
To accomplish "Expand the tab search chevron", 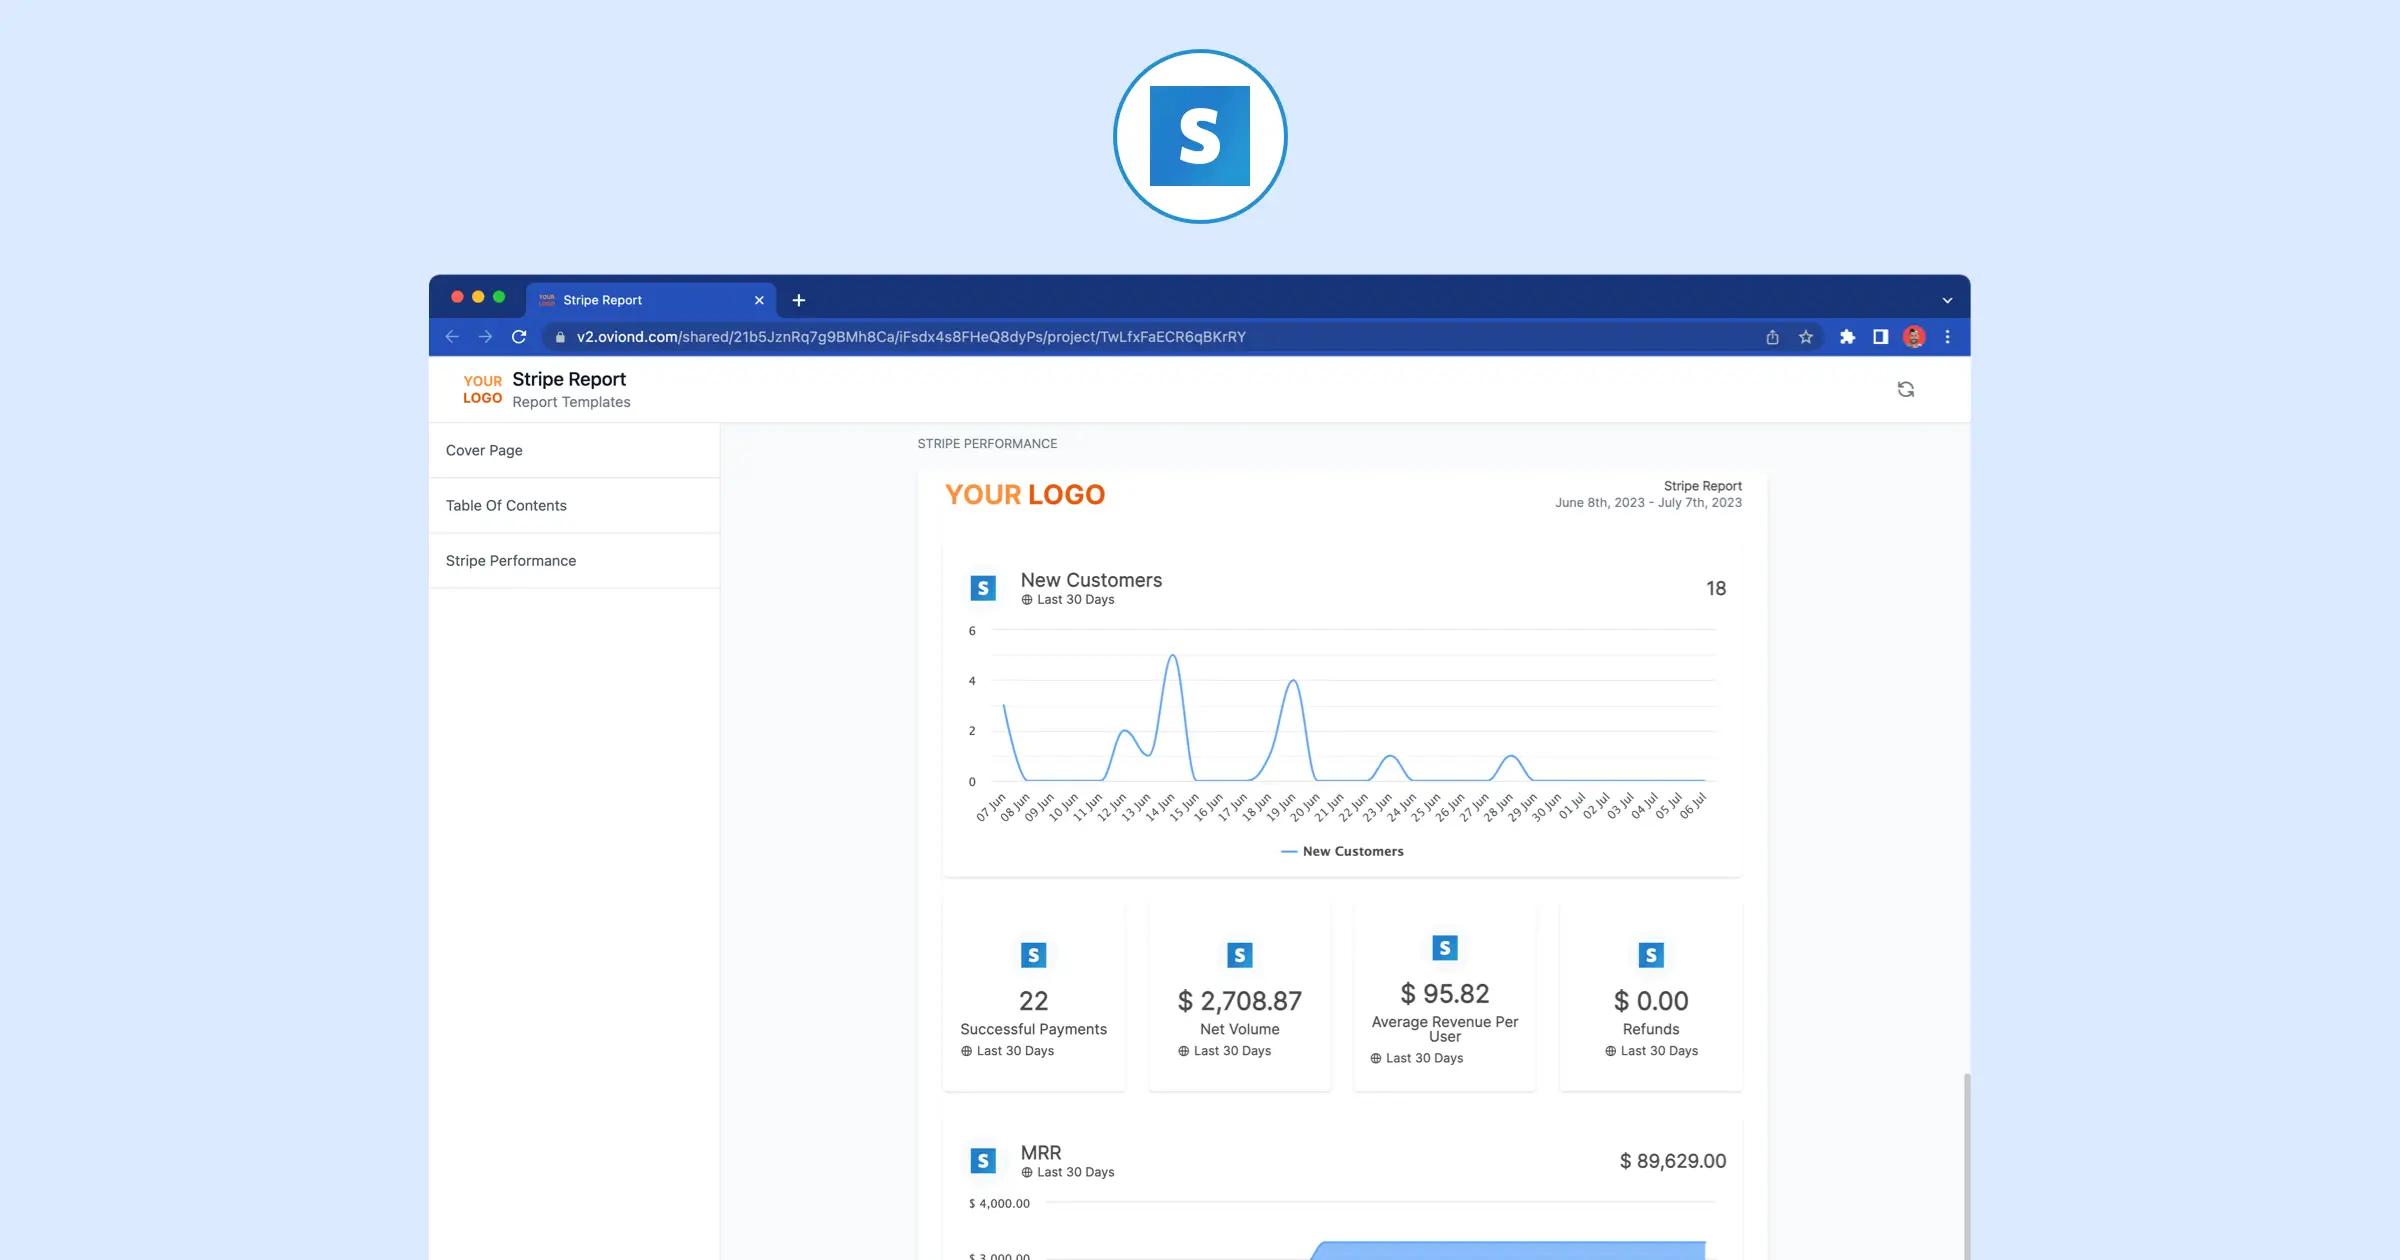I will pos(1947,300).
